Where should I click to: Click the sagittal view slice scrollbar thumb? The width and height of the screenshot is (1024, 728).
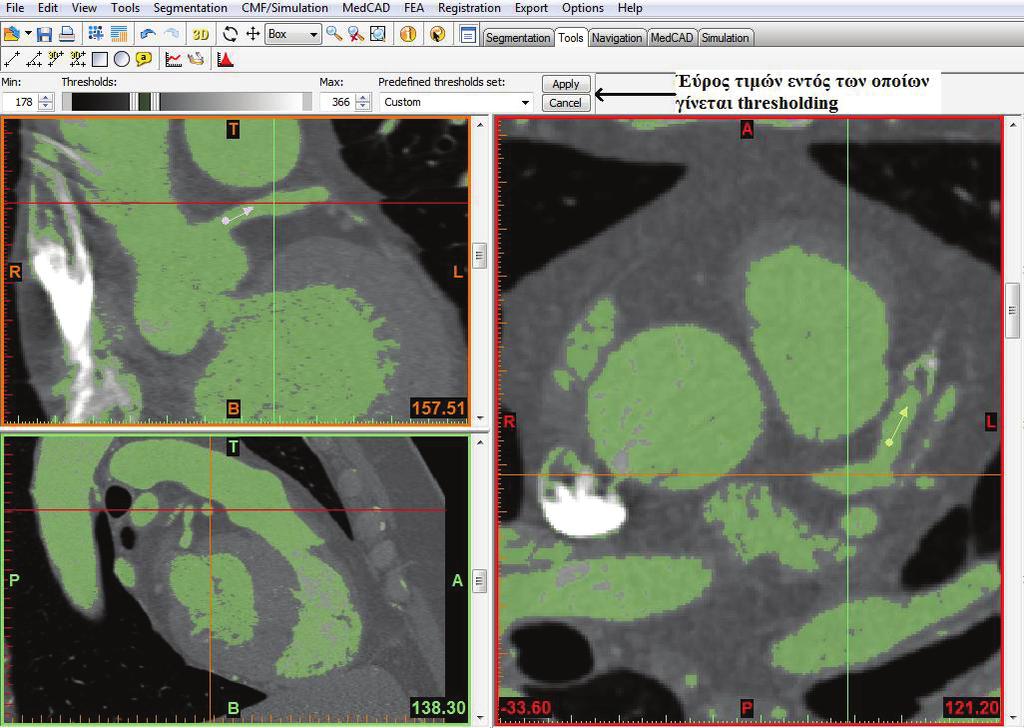[x=480, y=580]
